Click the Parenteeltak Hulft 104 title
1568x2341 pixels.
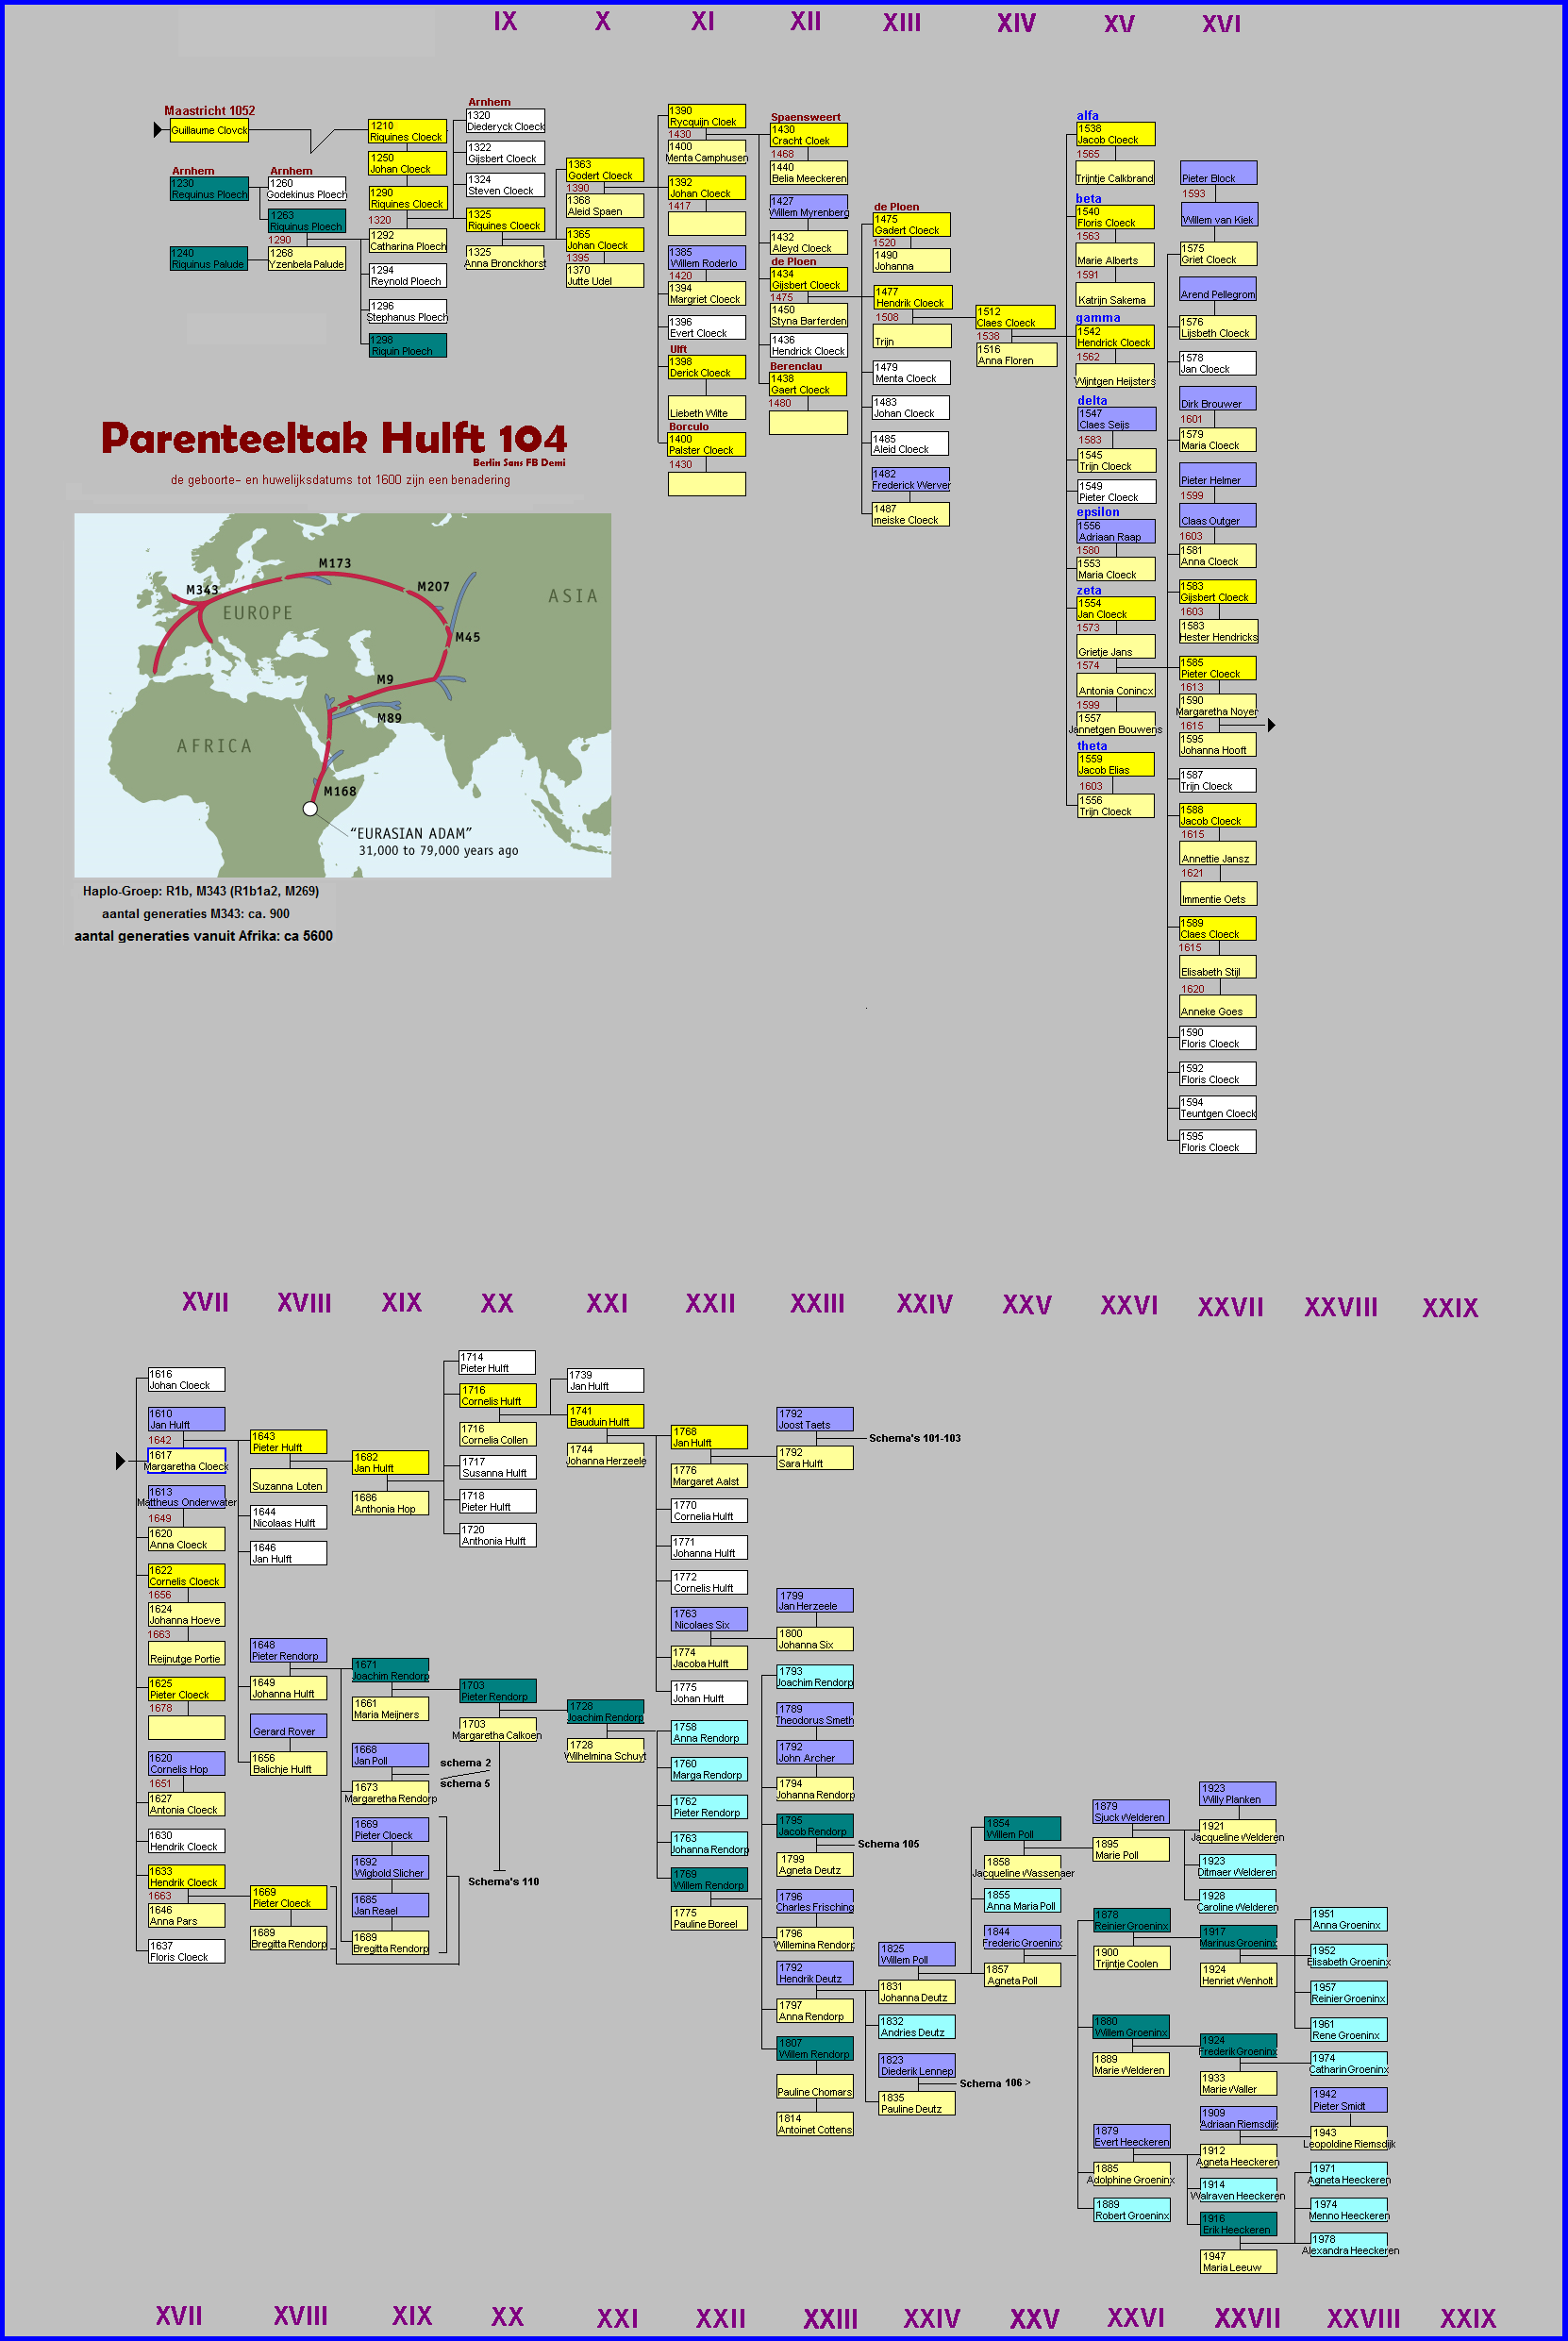point(333,439)
